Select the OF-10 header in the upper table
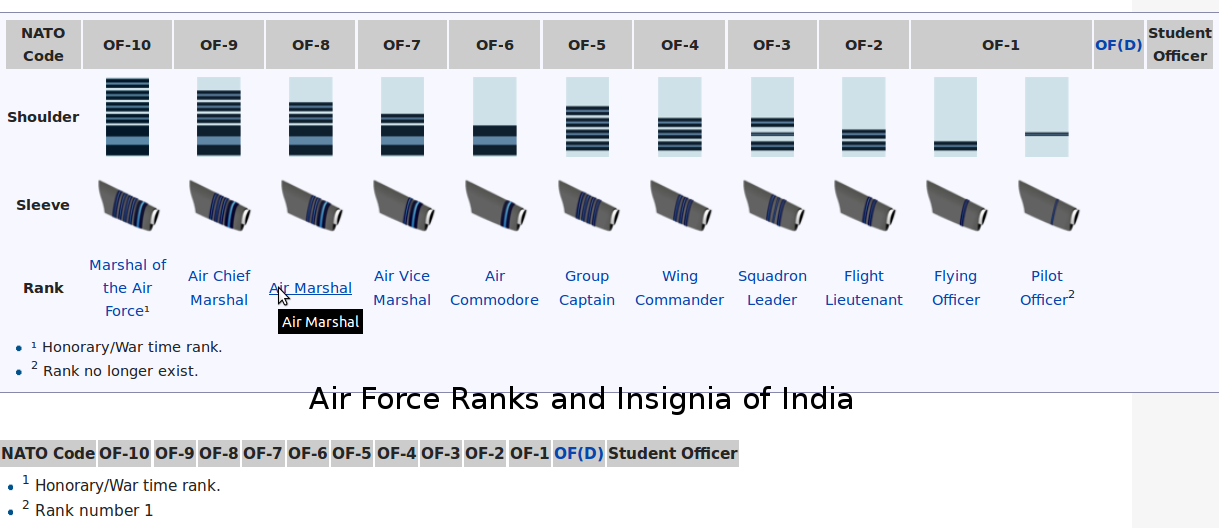1219x528 pixels. click(127, 44)
